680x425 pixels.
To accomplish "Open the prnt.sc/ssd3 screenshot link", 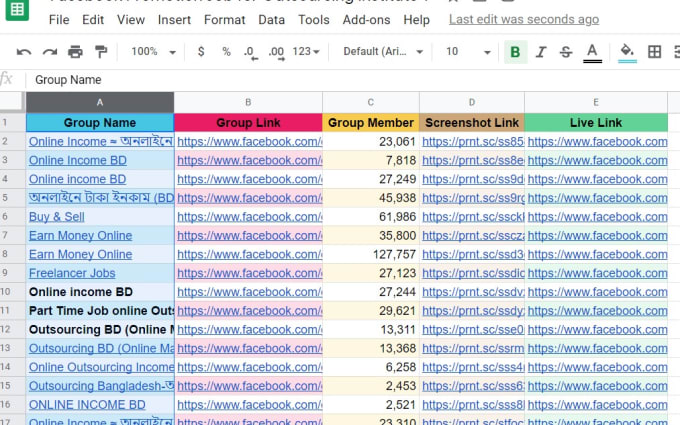I will tap(473, 255).
